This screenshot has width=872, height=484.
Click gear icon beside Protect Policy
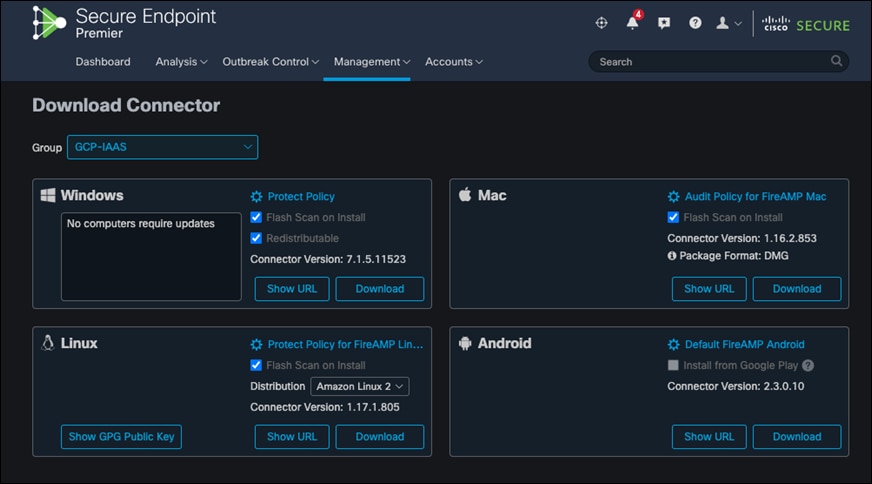[256, 196]
